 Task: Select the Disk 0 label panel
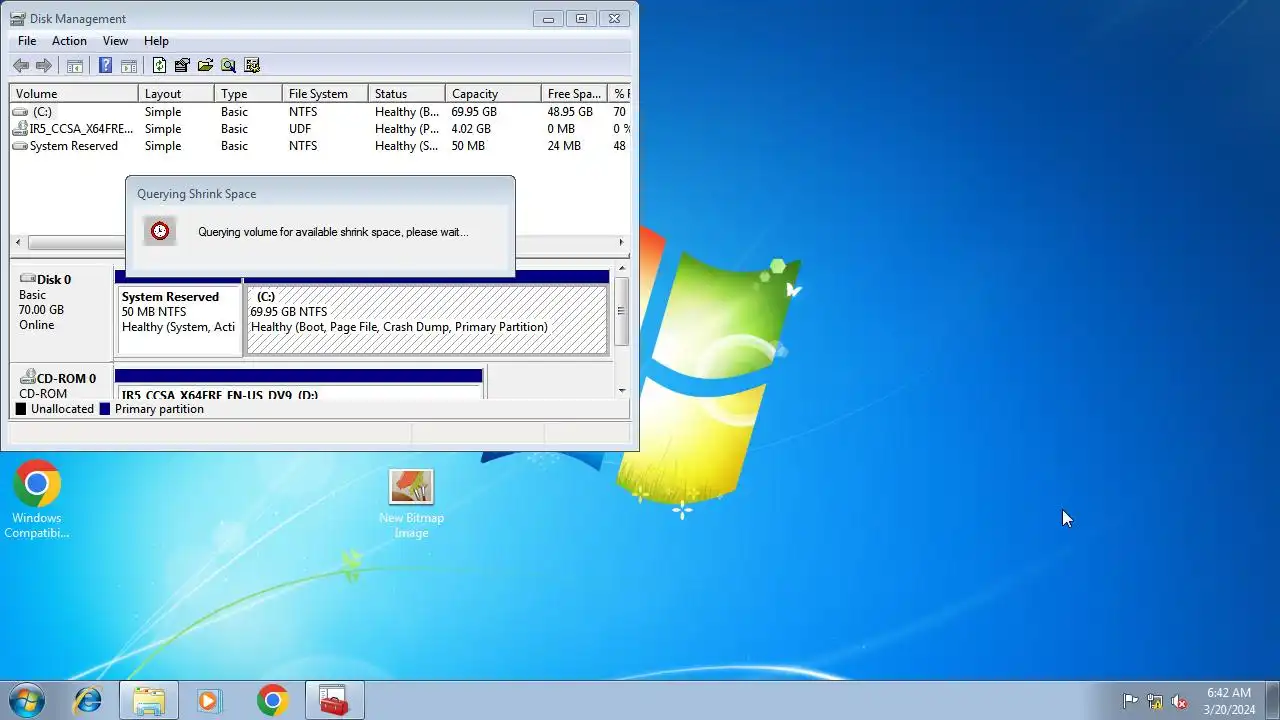click(61, 314)
